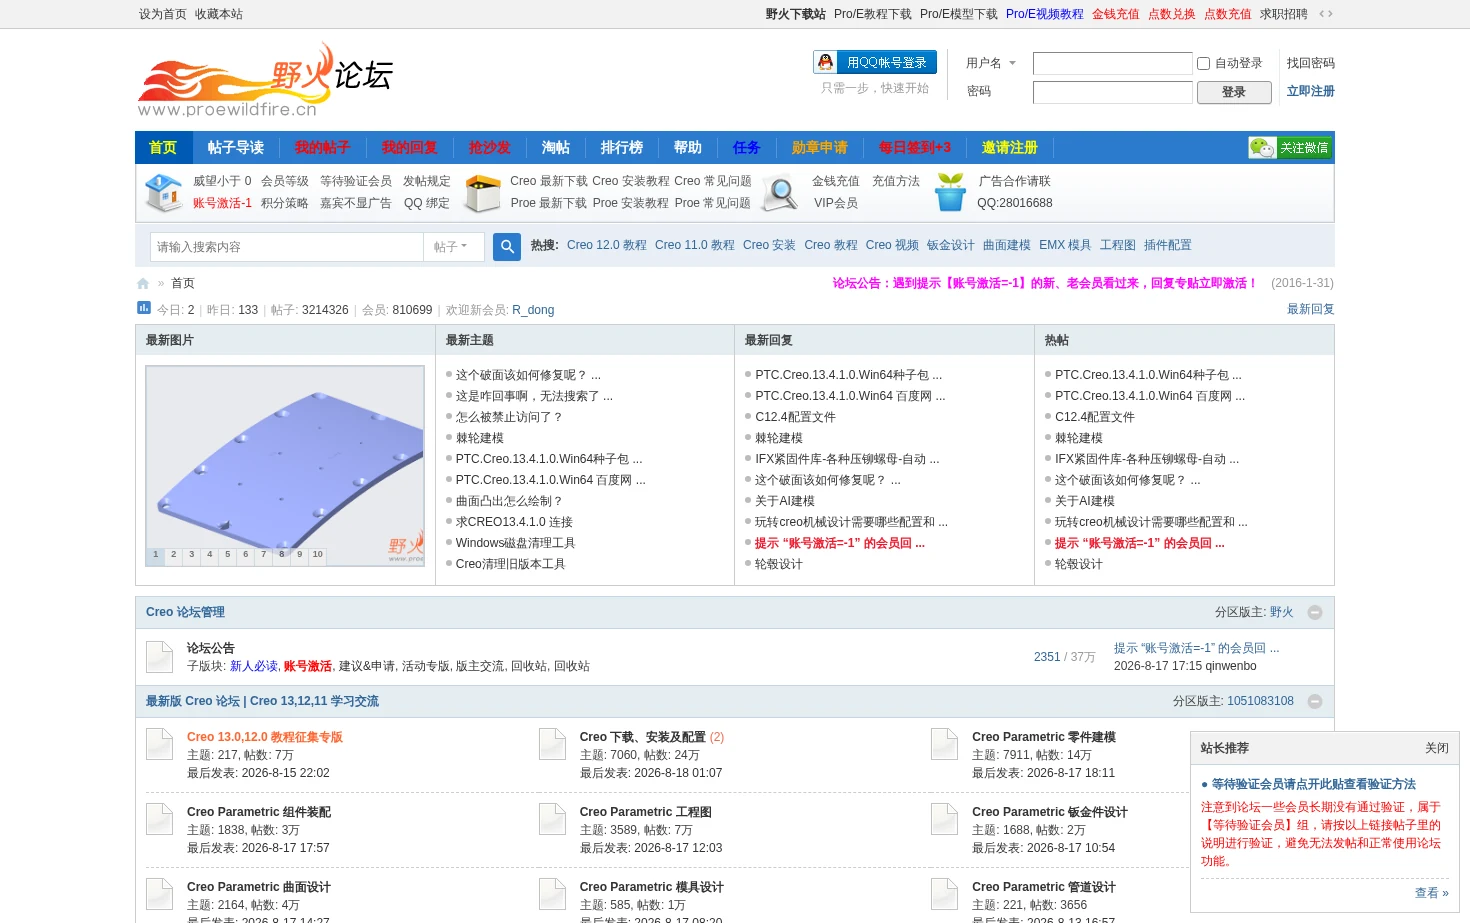Screen dimensions: 1470x923
Task: Enable the 自动登录 checkbox
Action: pos(1204,64)
